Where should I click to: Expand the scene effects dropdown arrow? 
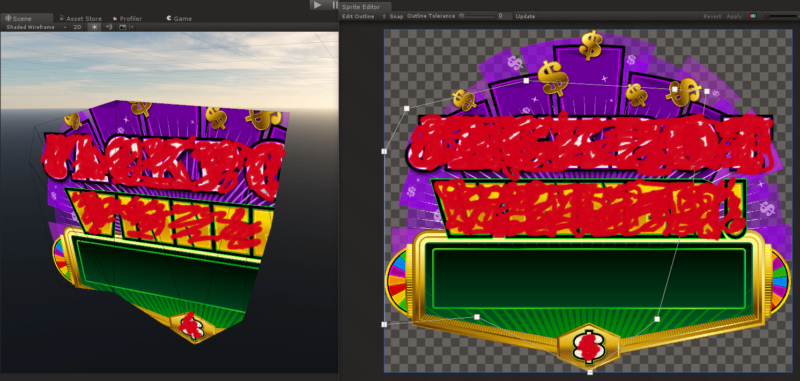(x=132, y=27)
